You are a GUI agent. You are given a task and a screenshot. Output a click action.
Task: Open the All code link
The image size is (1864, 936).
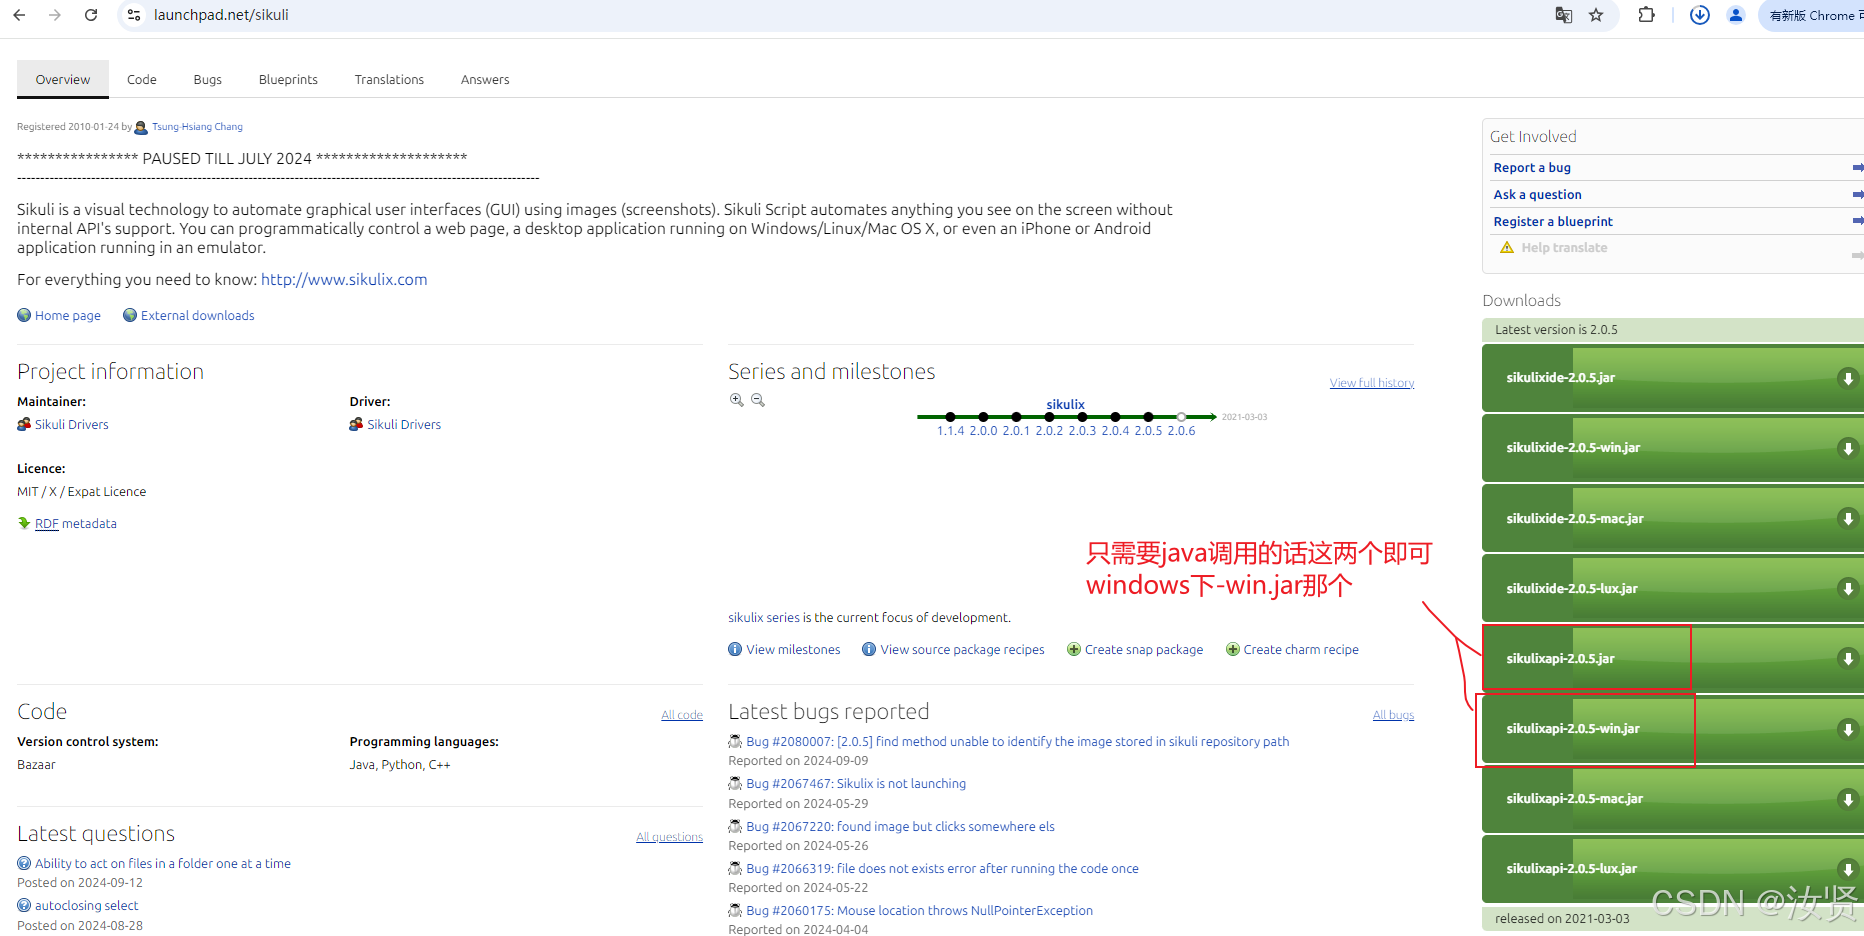[x=682, y=715]
